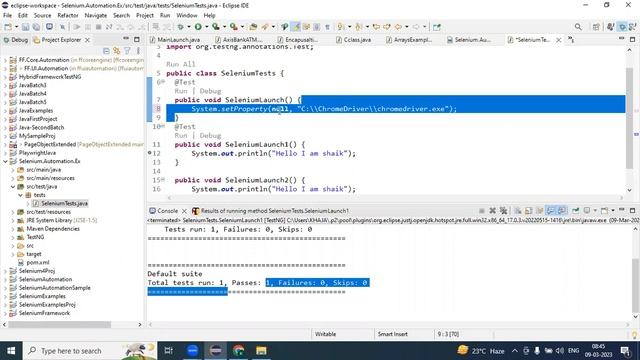
Task: Click the Open Perspective icon
Action: tap(596, 27)
